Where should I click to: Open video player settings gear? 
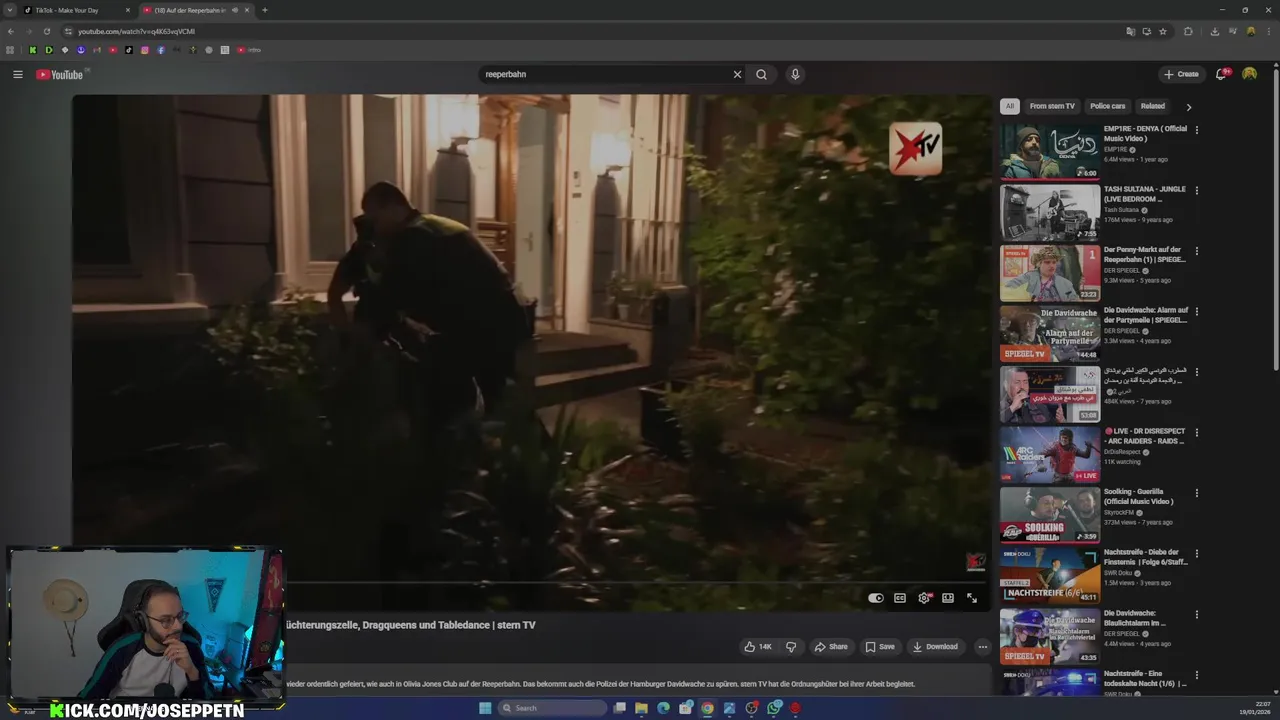[924, 598]
